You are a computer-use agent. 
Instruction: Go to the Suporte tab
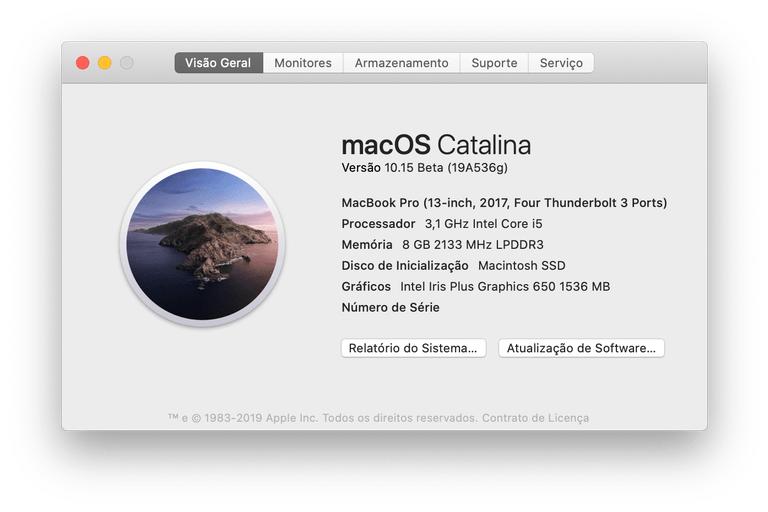click(494, 63)
